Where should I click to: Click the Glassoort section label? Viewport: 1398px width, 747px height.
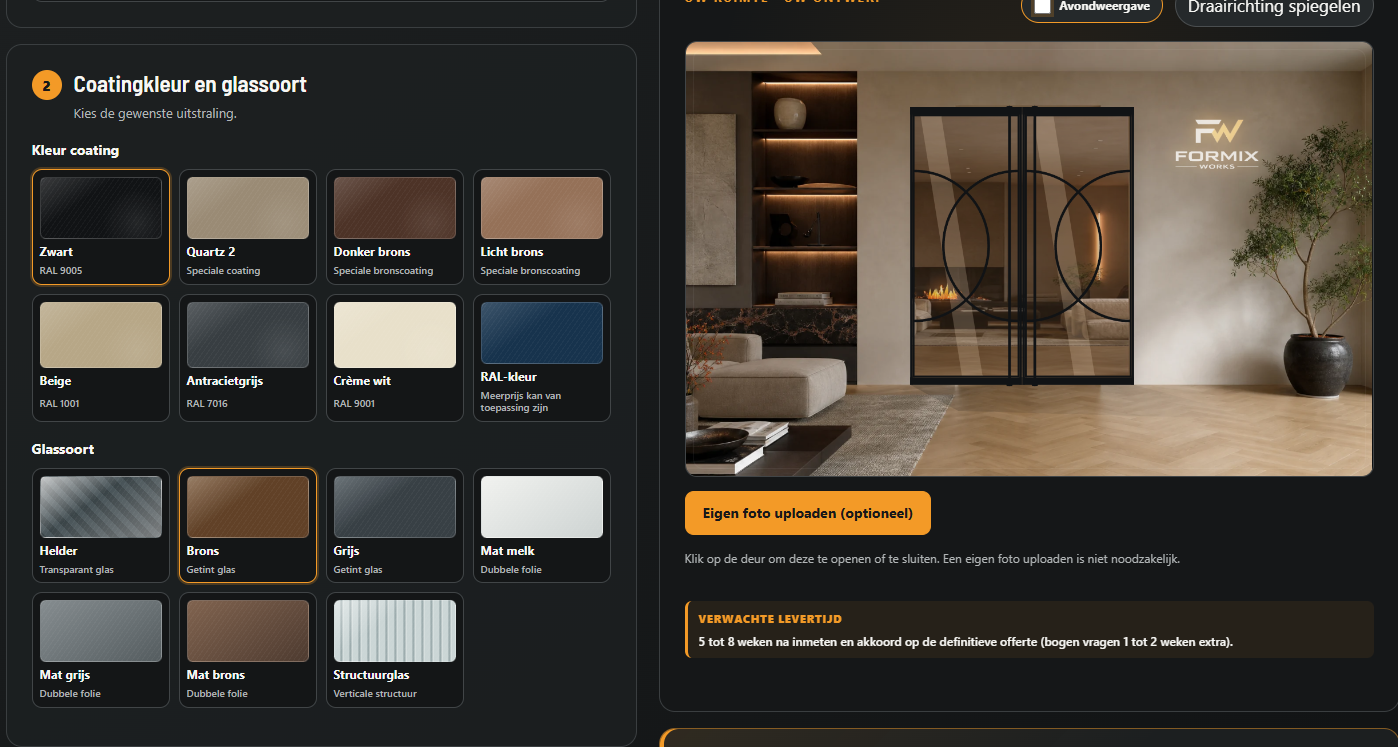63,449
